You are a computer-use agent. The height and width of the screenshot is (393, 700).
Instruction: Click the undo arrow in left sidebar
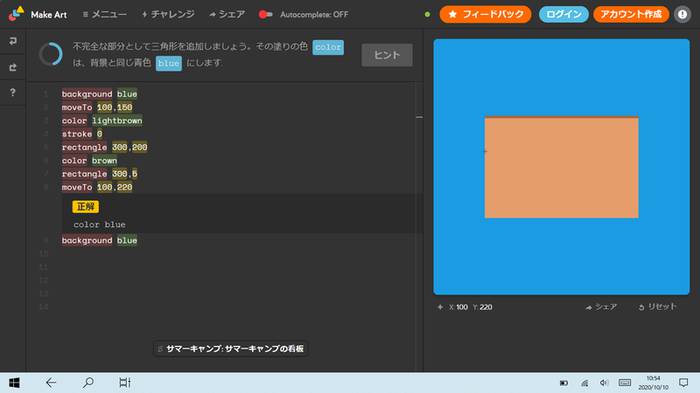pyautogui.click(x=13, y=41)
